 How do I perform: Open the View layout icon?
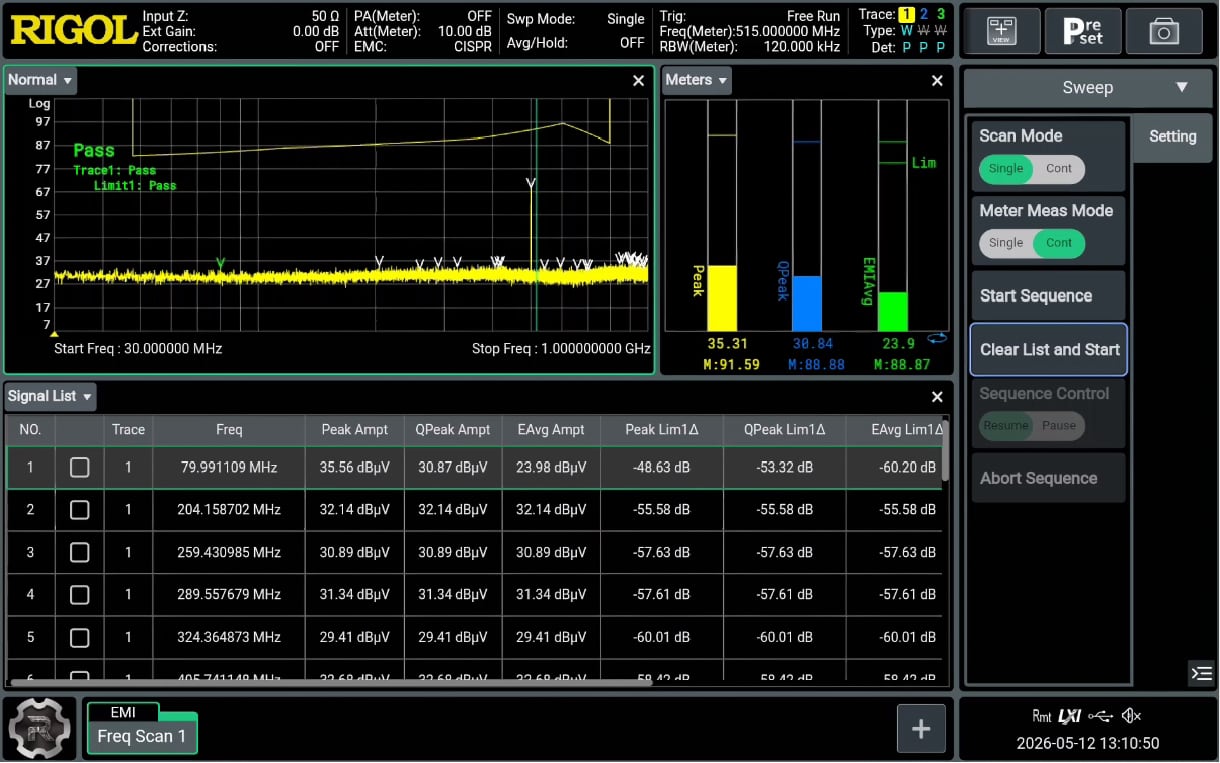(x=1000, y=31)
